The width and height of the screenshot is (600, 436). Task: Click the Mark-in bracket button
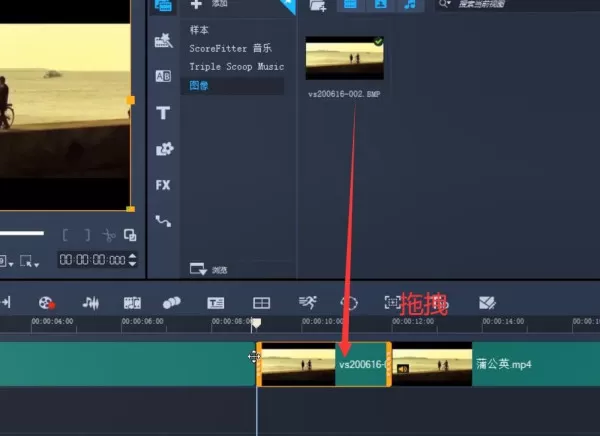(65, 235)
